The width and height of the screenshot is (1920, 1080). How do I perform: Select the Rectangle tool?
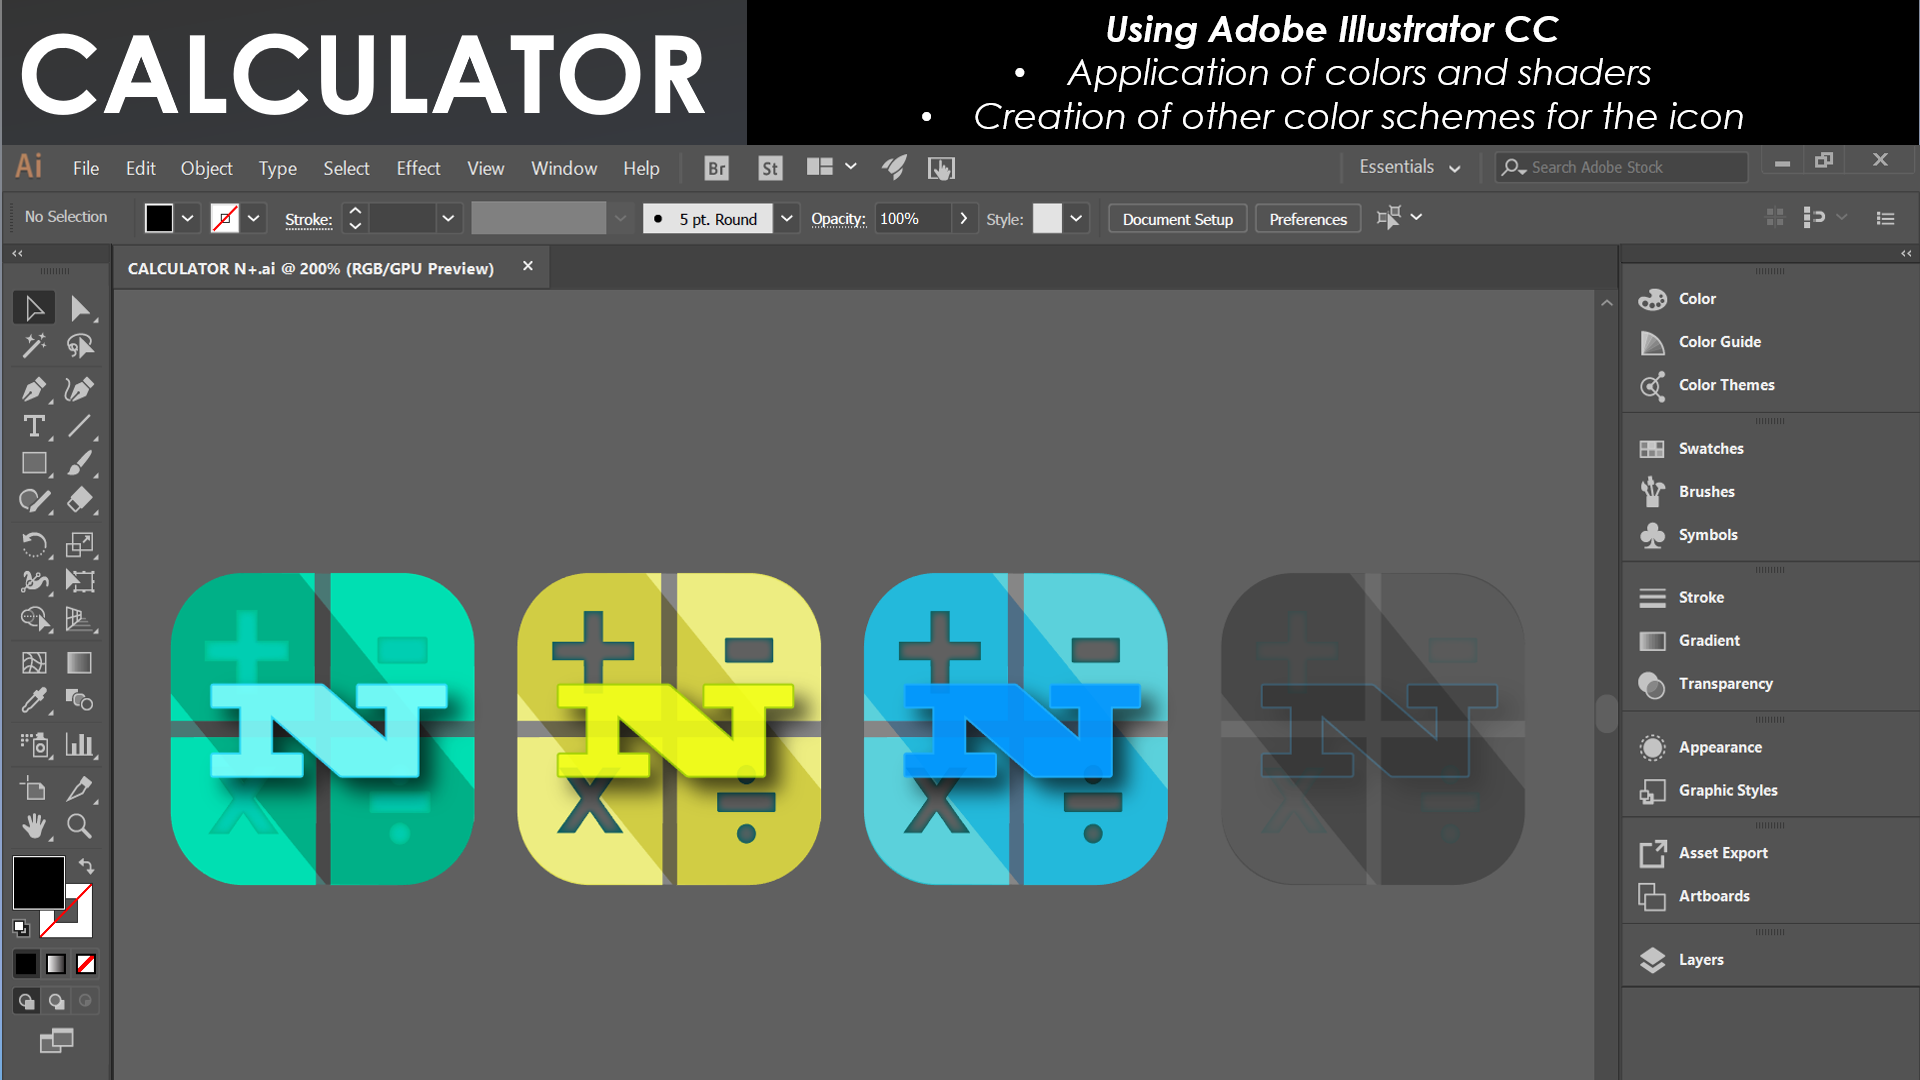[34, 463]
